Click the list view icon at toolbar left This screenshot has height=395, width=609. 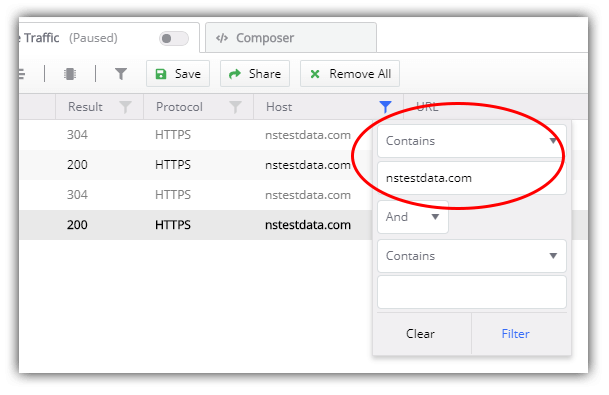(x=21, y=74)
